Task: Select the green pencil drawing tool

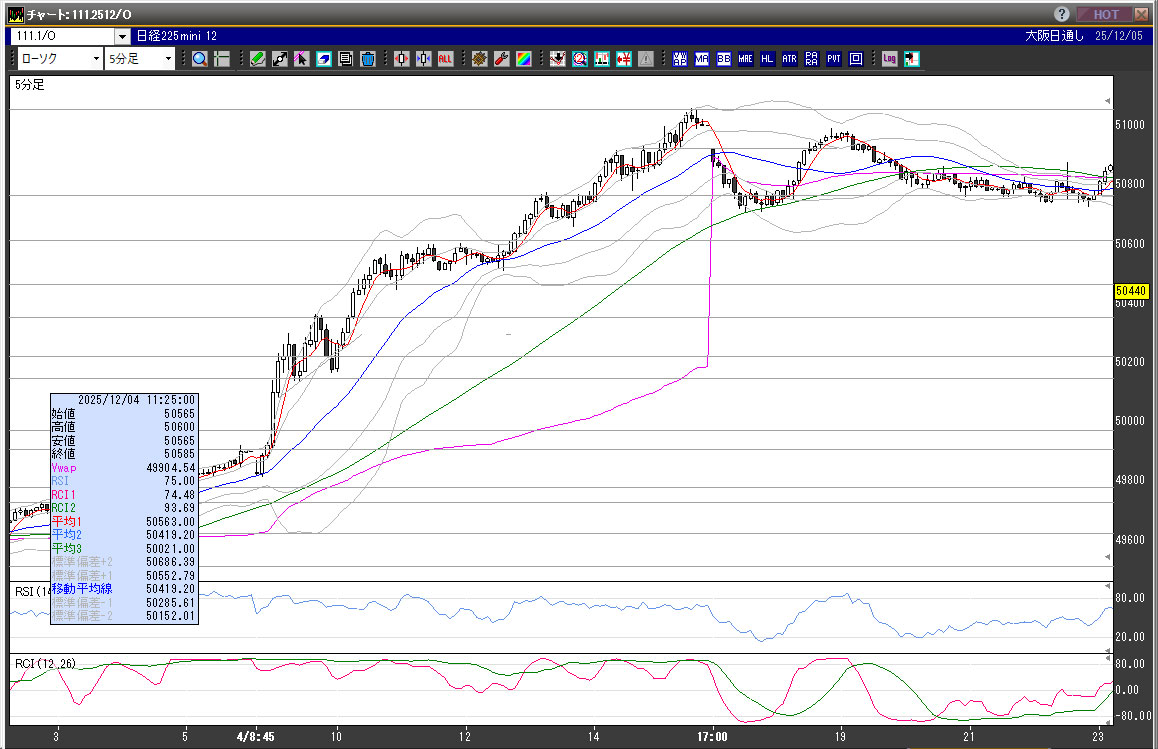Action: (x=257, y=59)
